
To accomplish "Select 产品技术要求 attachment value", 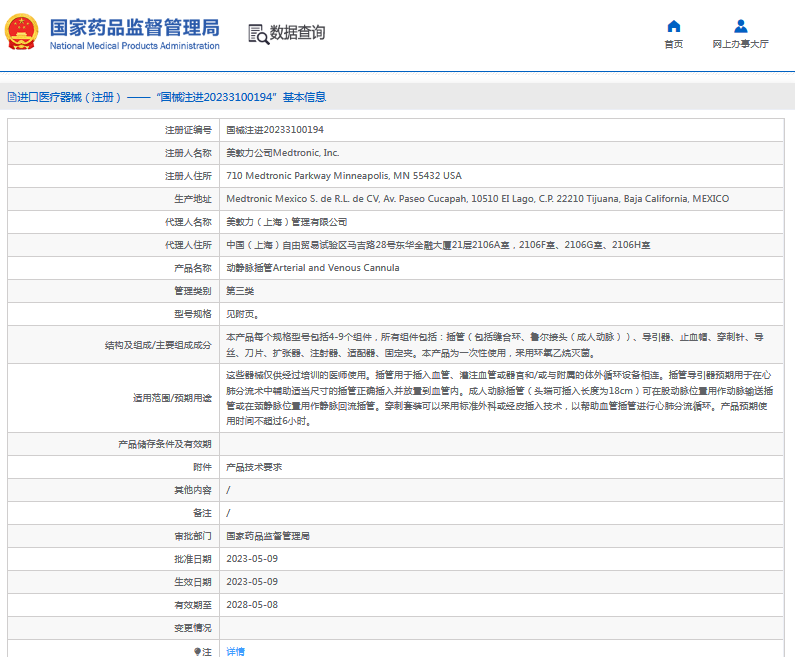I will 254,467.
